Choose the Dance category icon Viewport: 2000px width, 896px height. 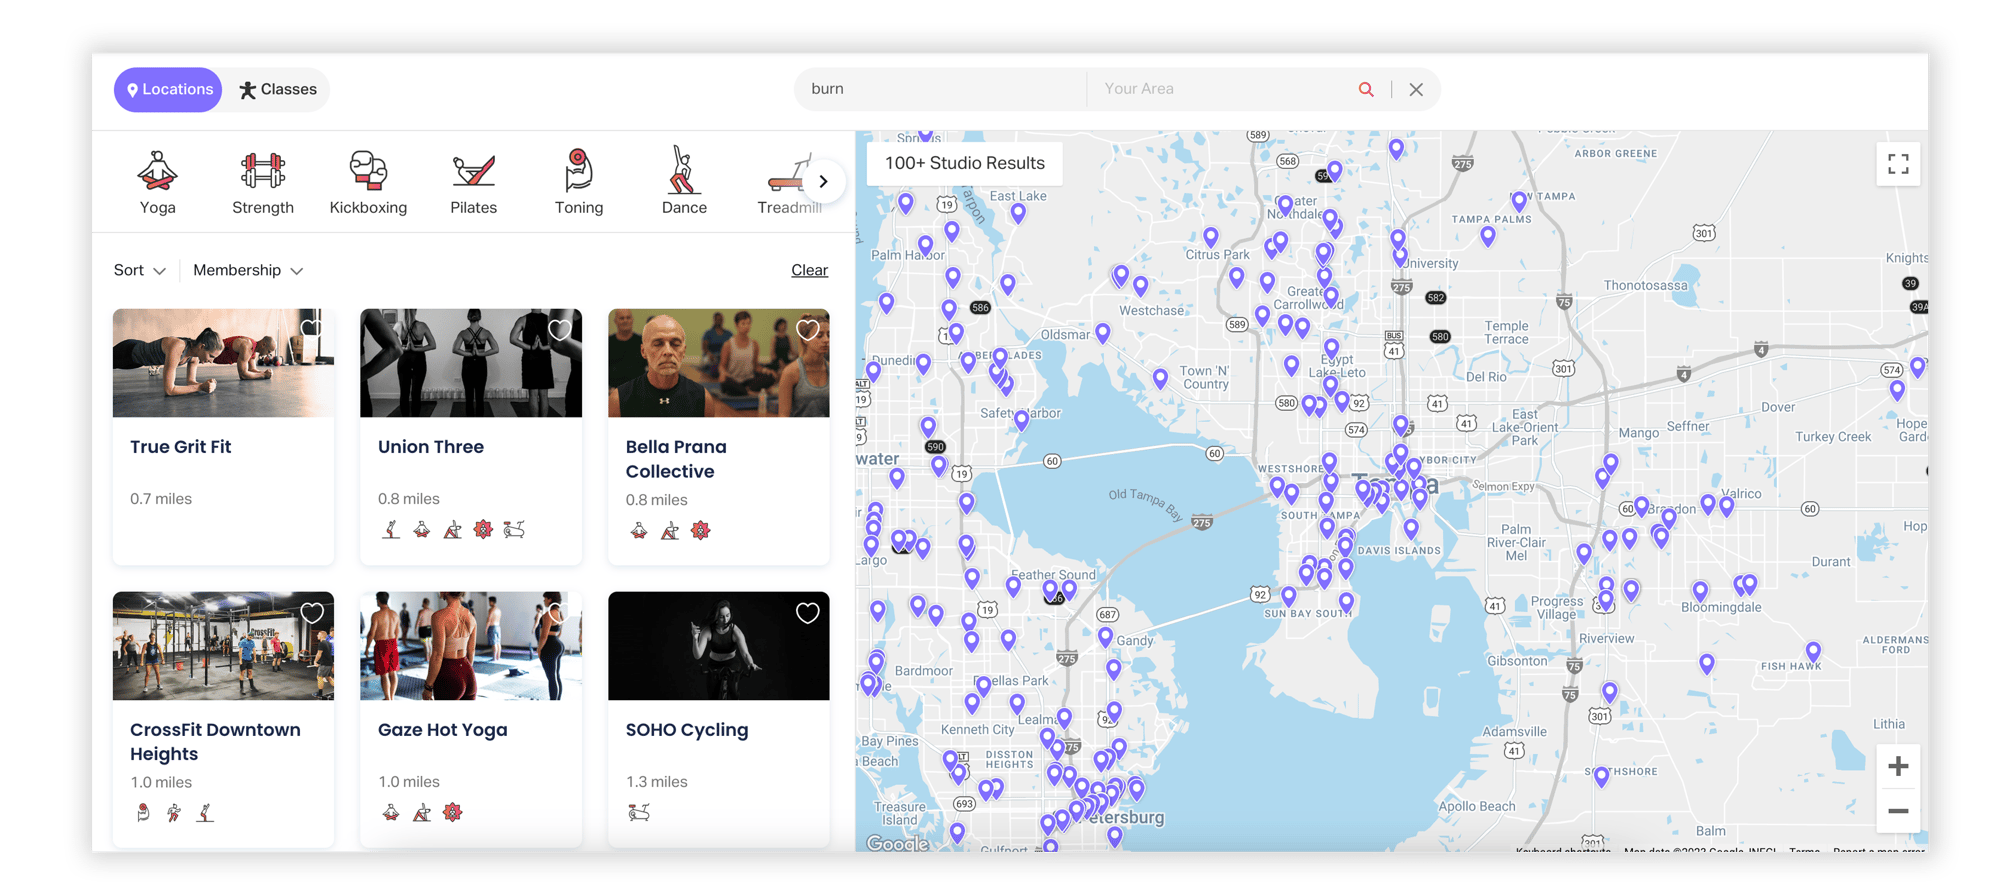[684, 172]
